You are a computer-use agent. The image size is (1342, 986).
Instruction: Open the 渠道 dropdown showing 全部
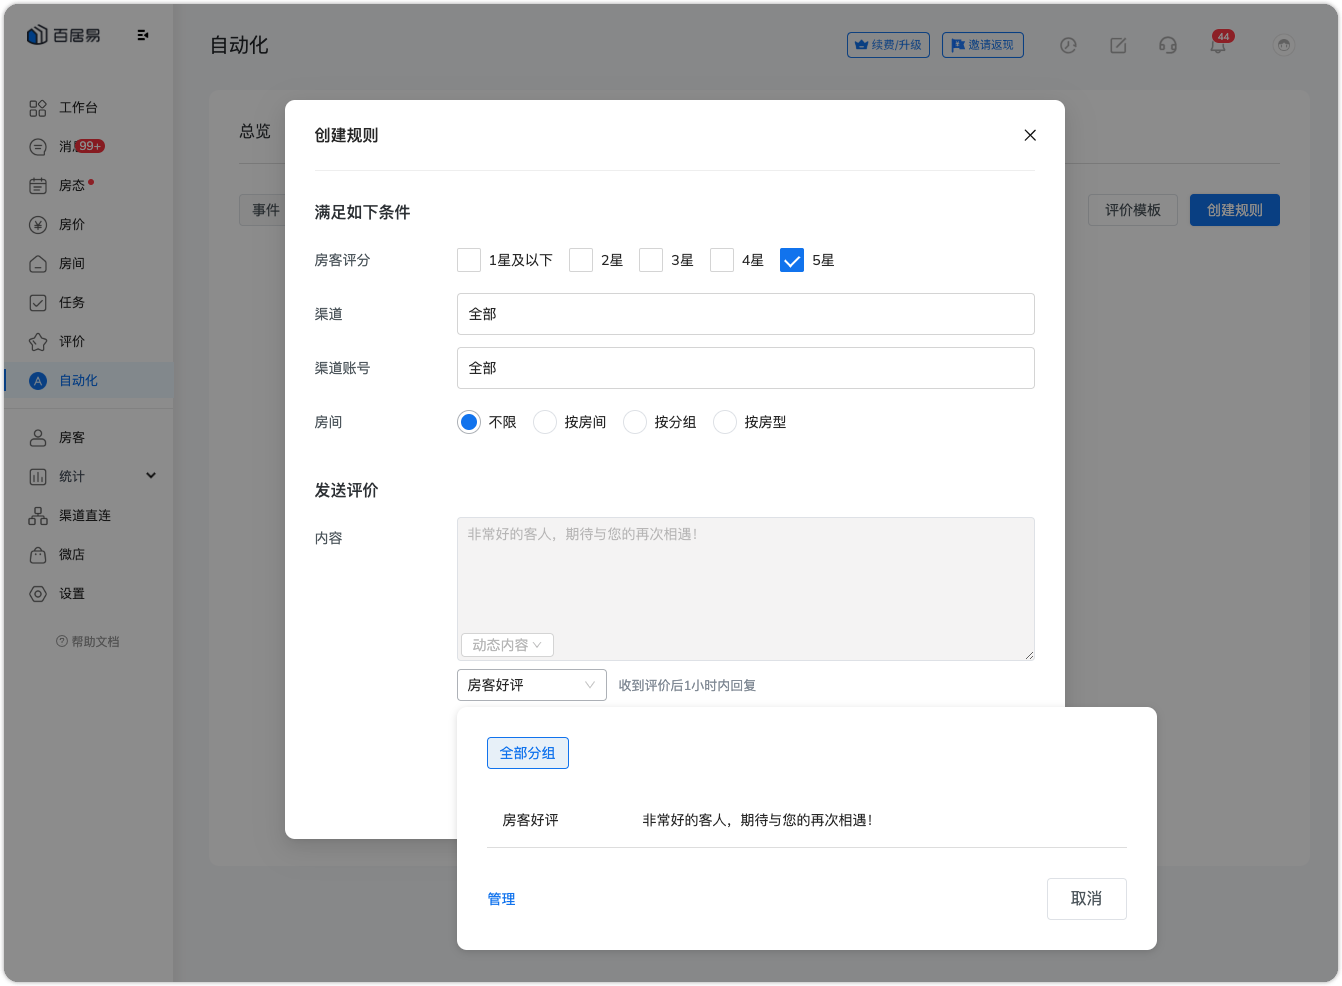(746, 314)
